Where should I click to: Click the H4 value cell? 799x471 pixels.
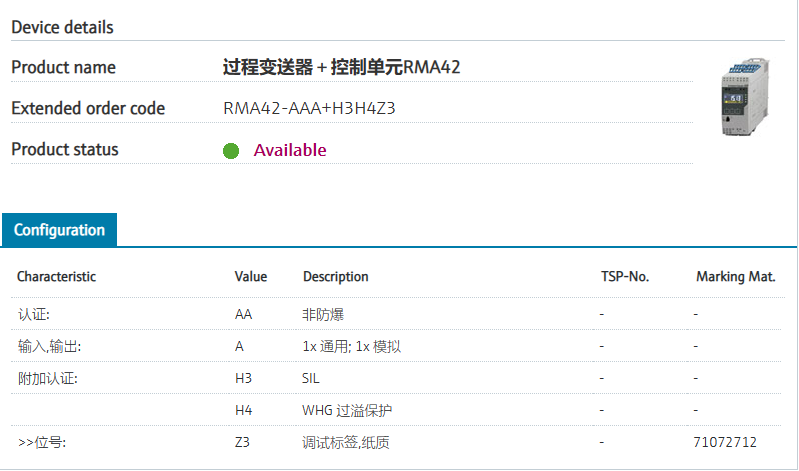(244, 410)
